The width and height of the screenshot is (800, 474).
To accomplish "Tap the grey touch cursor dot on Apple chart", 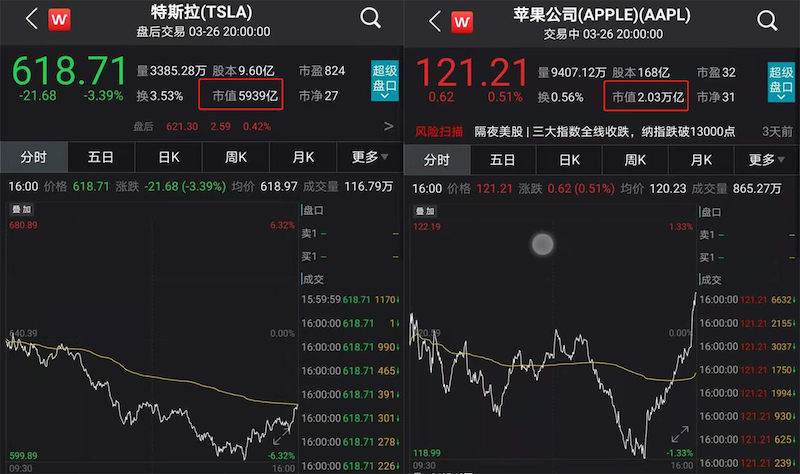I will click(542, 244).
